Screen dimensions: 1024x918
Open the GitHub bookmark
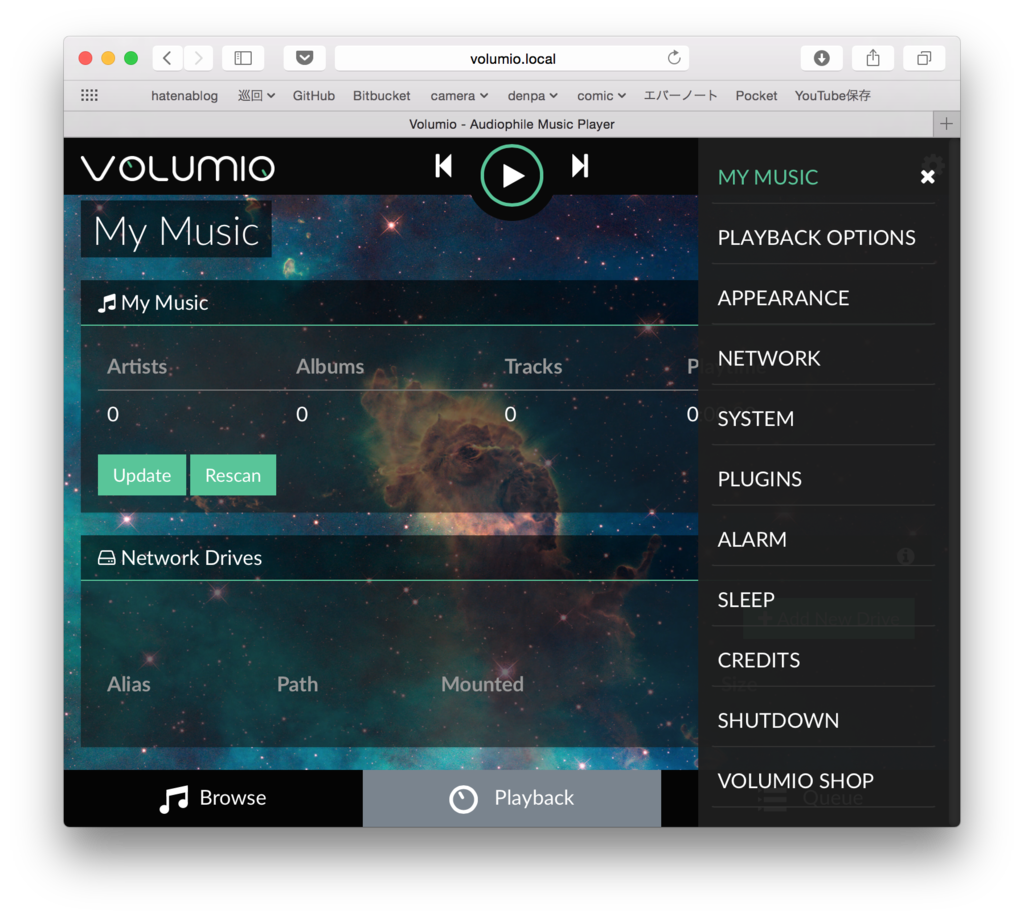click(313, 95)
